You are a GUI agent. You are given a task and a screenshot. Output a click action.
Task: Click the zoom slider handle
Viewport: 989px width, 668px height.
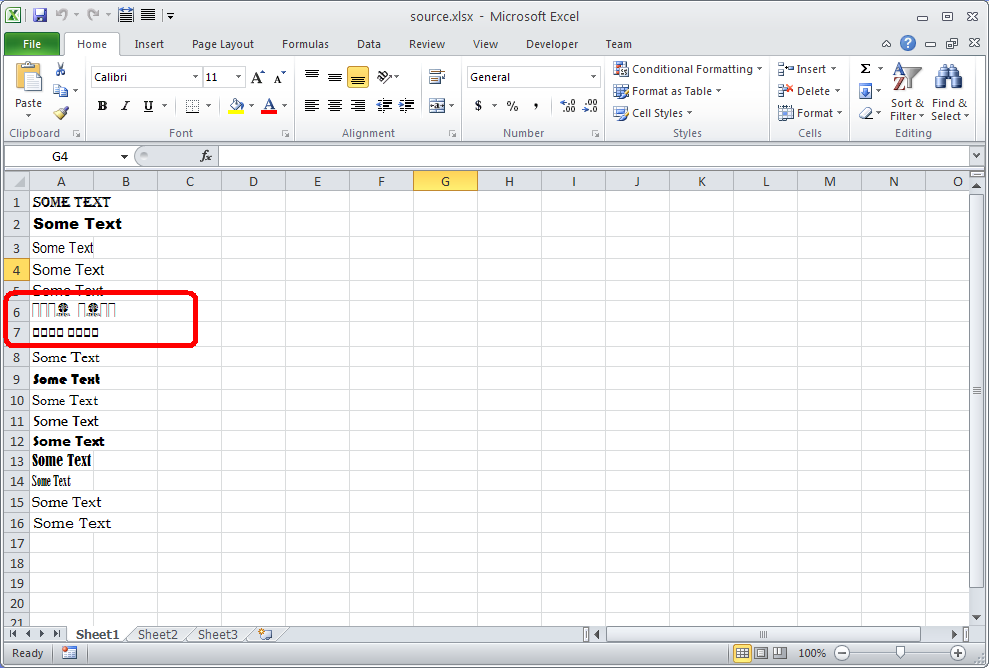click(900, 653)
